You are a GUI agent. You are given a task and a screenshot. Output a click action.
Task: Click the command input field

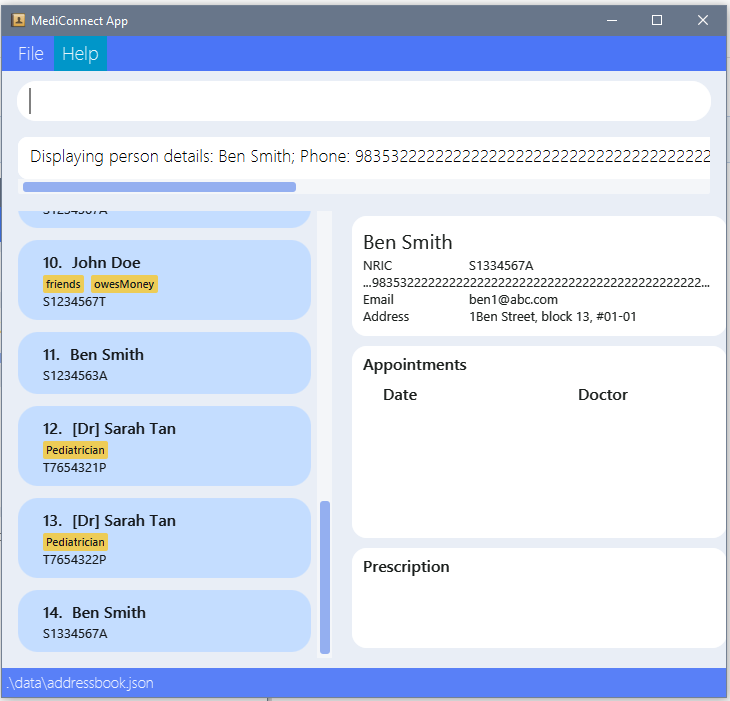(364, 101)
